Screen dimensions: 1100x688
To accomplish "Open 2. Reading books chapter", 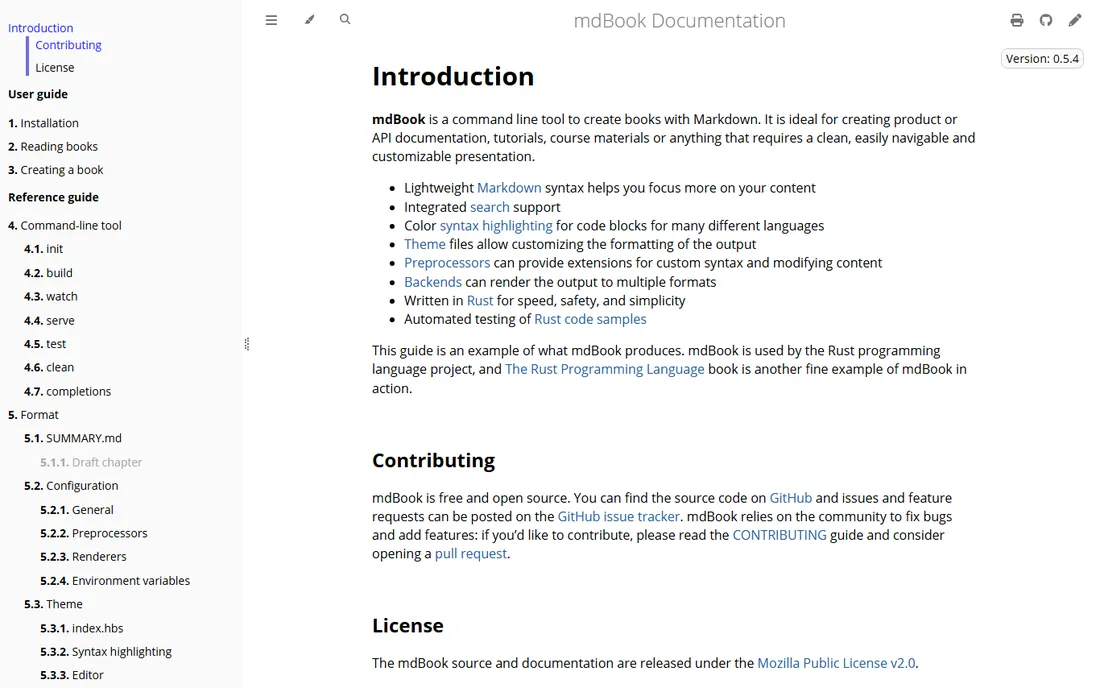I will pyautogui.click(x=53, y=147).
